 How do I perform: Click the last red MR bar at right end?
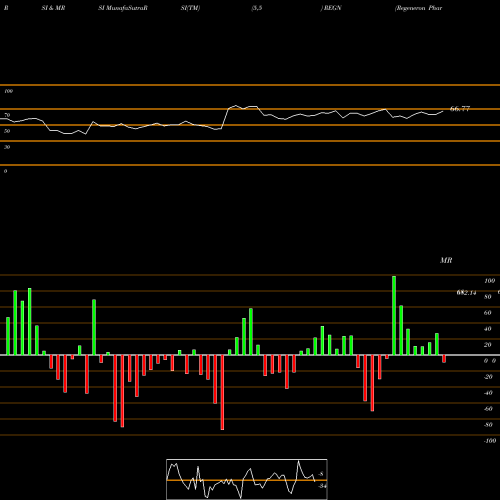click(444, 359)
